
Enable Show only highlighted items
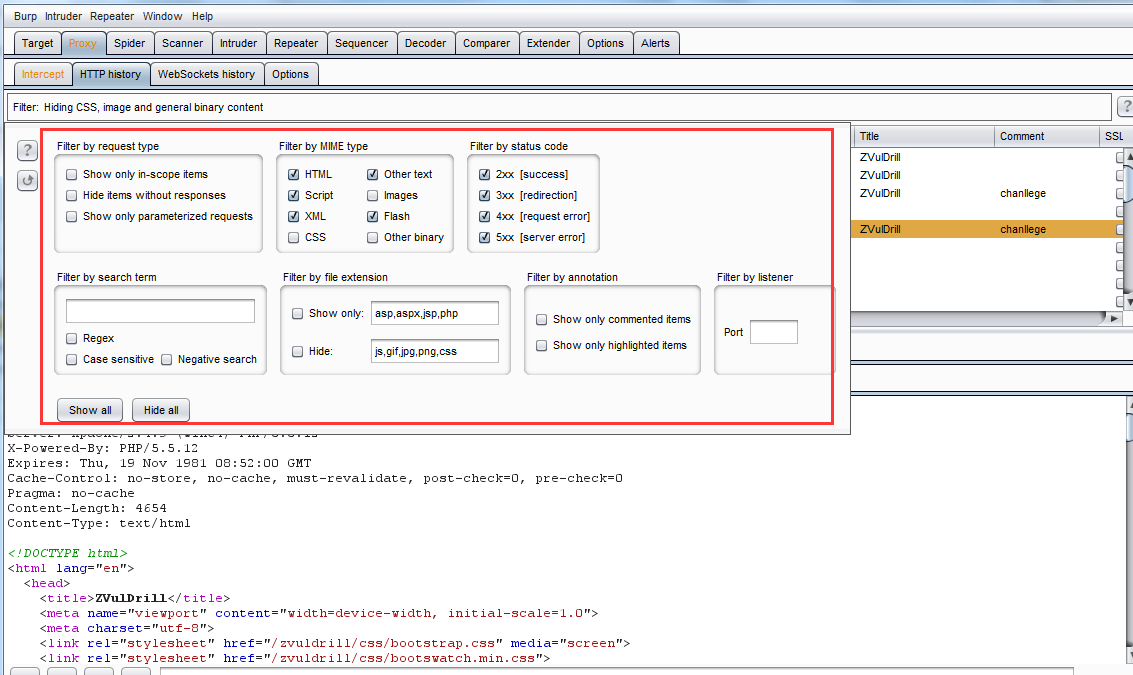coord(541,345)
